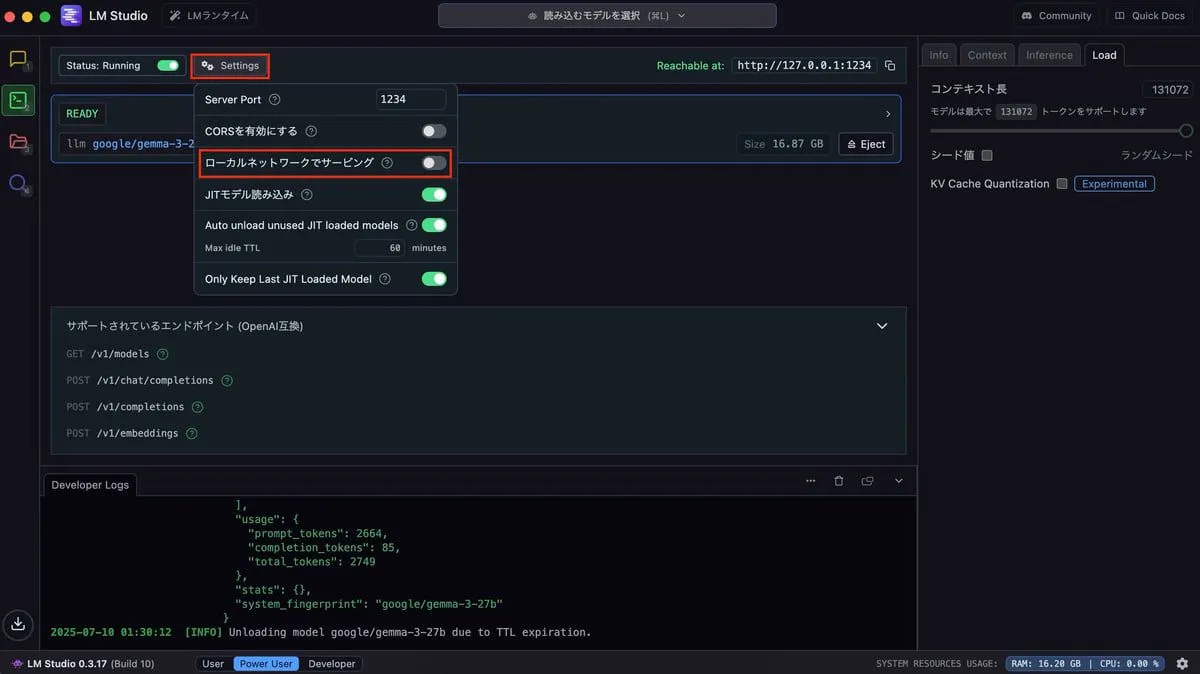Image resolution: width=1200 pixels, height=674 pixels.
Task: Check the KV Cache Quantization checkbox
Action: click(1062, 184)
